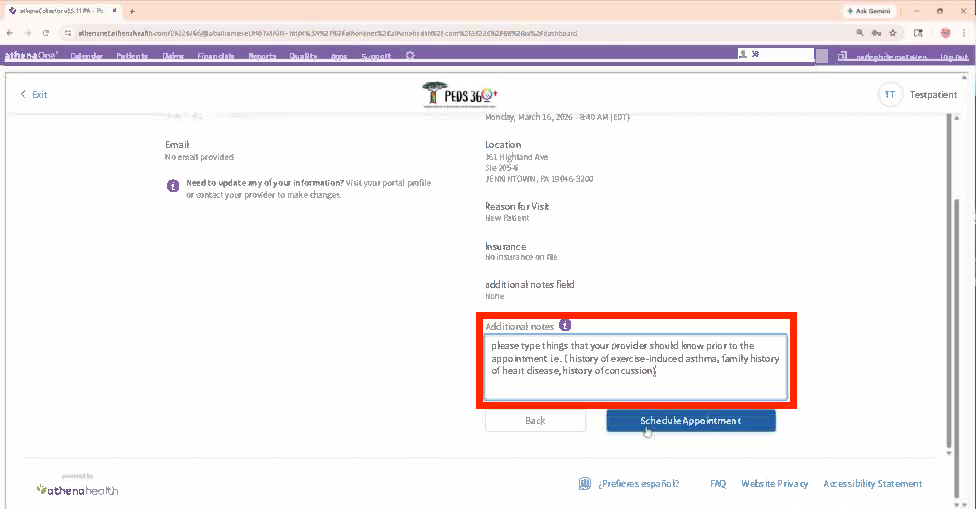This screenshot has width=976, height=509.
Task: Click the 'New Patient' reason text
Action: (507, 218)
